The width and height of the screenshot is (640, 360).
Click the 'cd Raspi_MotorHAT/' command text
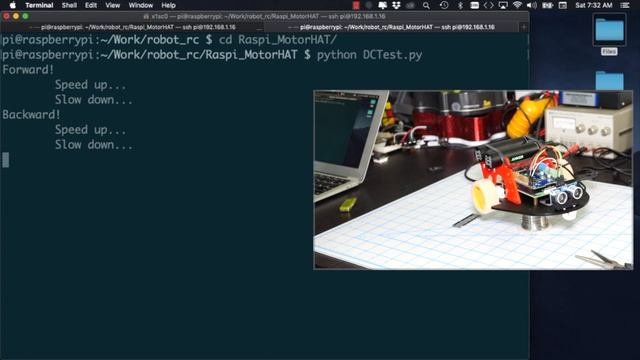278,40
